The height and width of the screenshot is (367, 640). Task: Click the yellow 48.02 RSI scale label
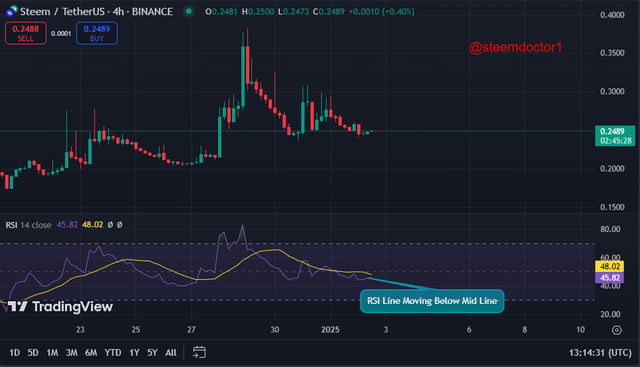[610, 267]
